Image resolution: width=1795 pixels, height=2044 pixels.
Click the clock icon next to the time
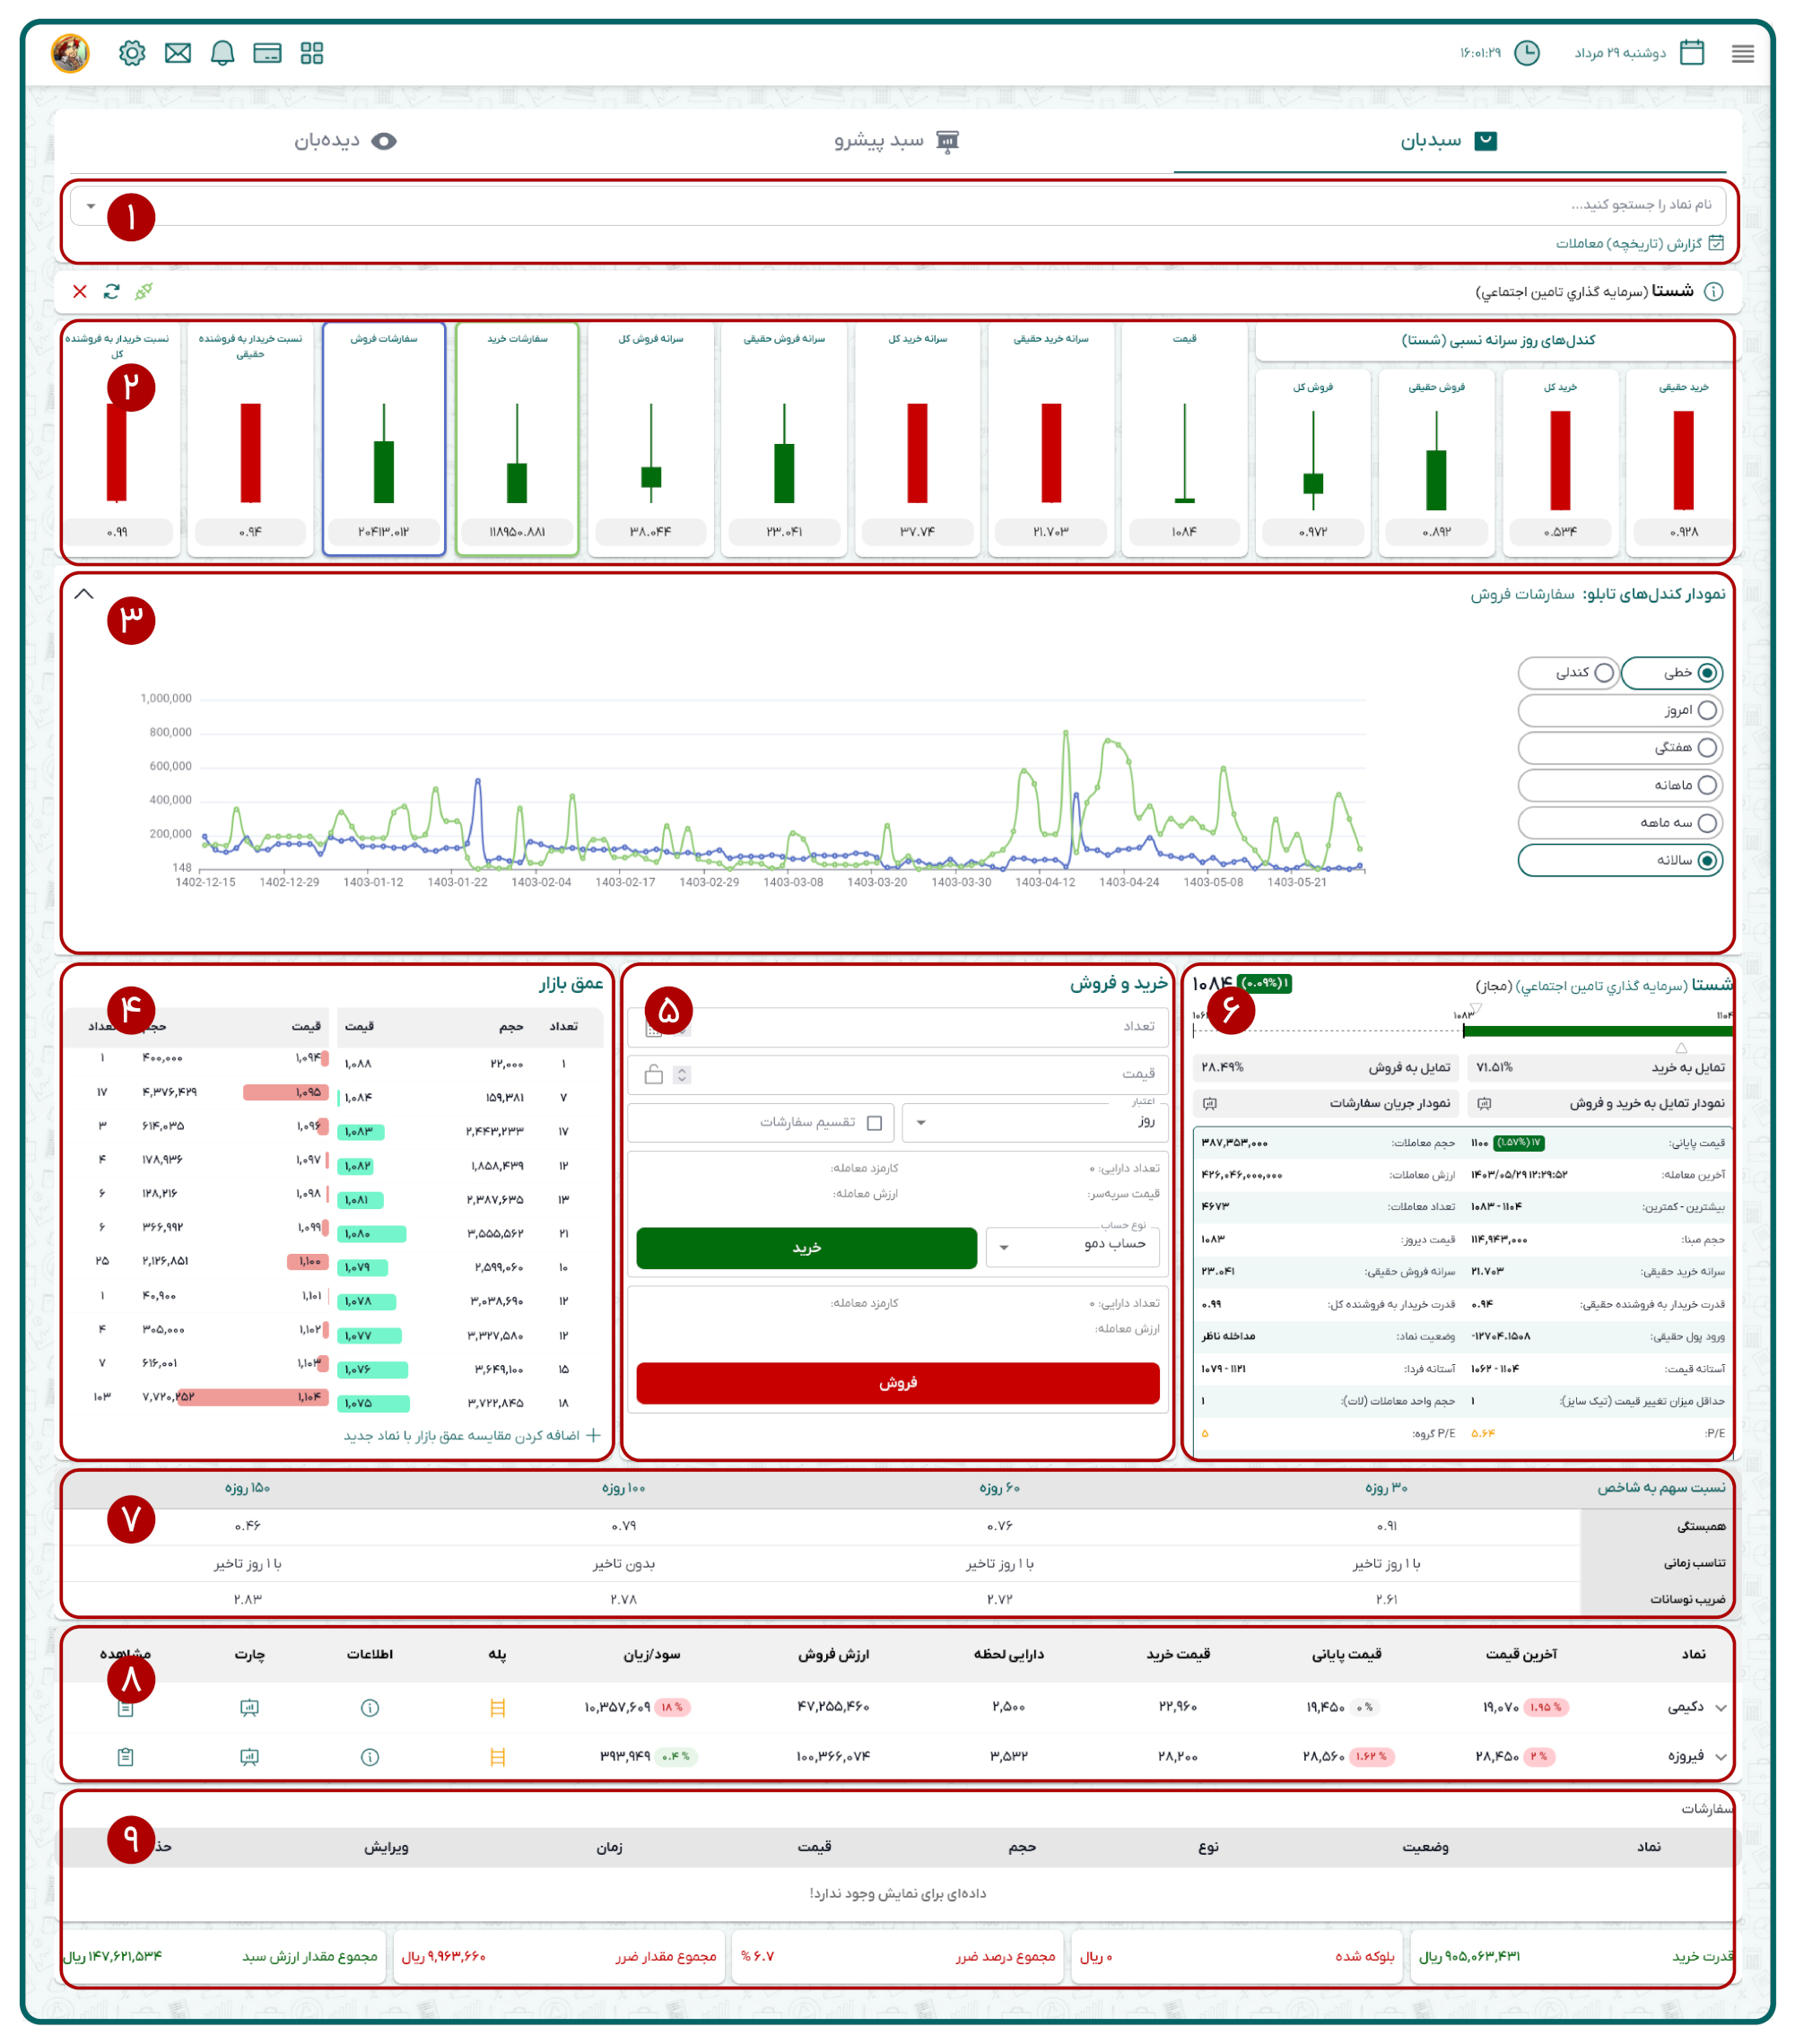pyautogui.click(x=1526, y=53)
